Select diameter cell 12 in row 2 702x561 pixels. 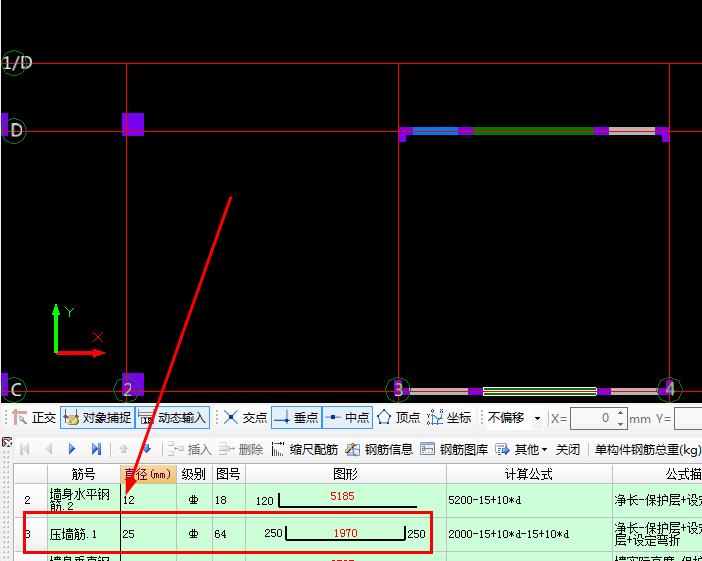coord(148,500)
